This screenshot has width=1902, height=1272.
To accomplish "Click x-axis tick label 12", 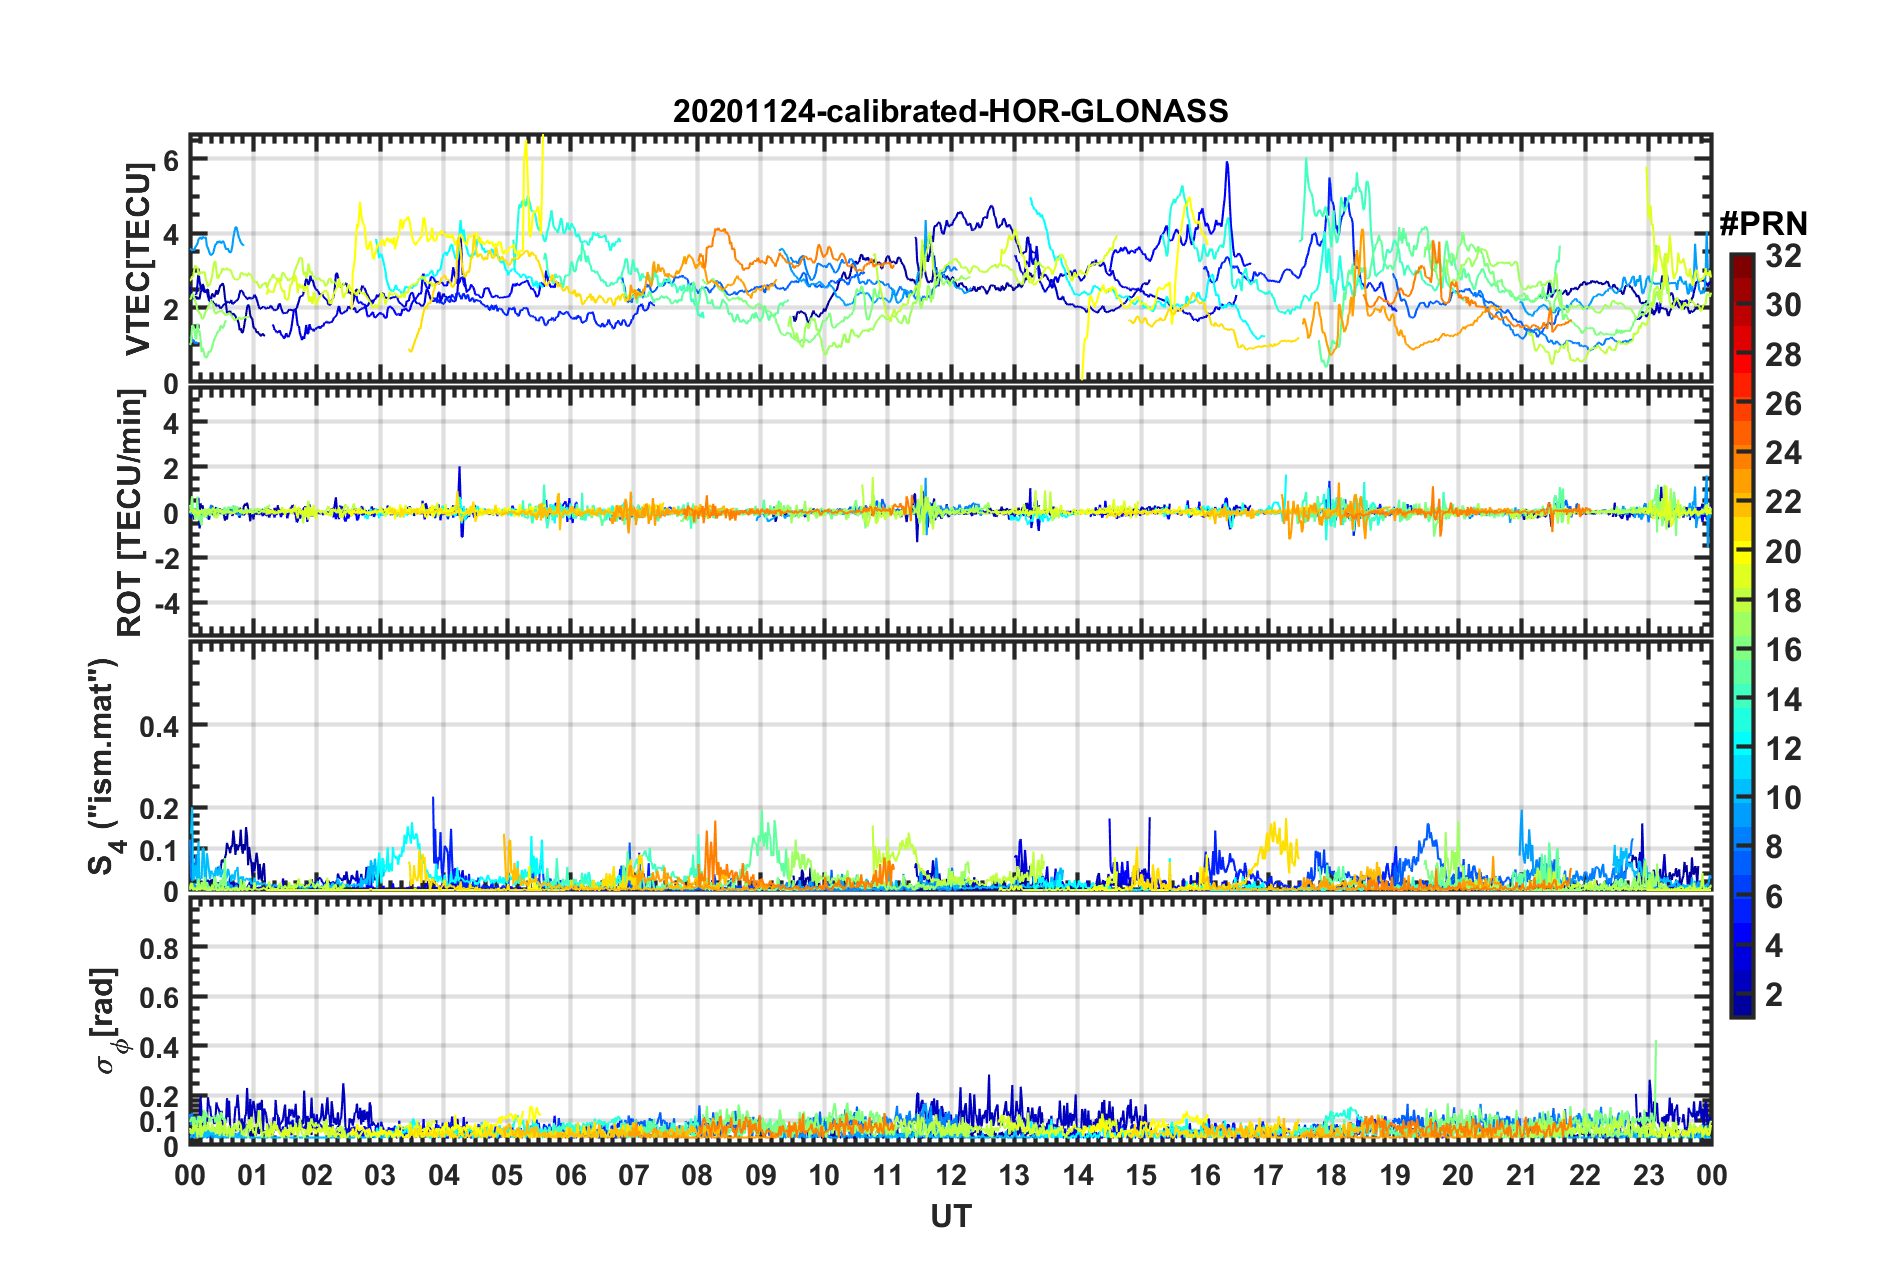I will pos(951,1175).
